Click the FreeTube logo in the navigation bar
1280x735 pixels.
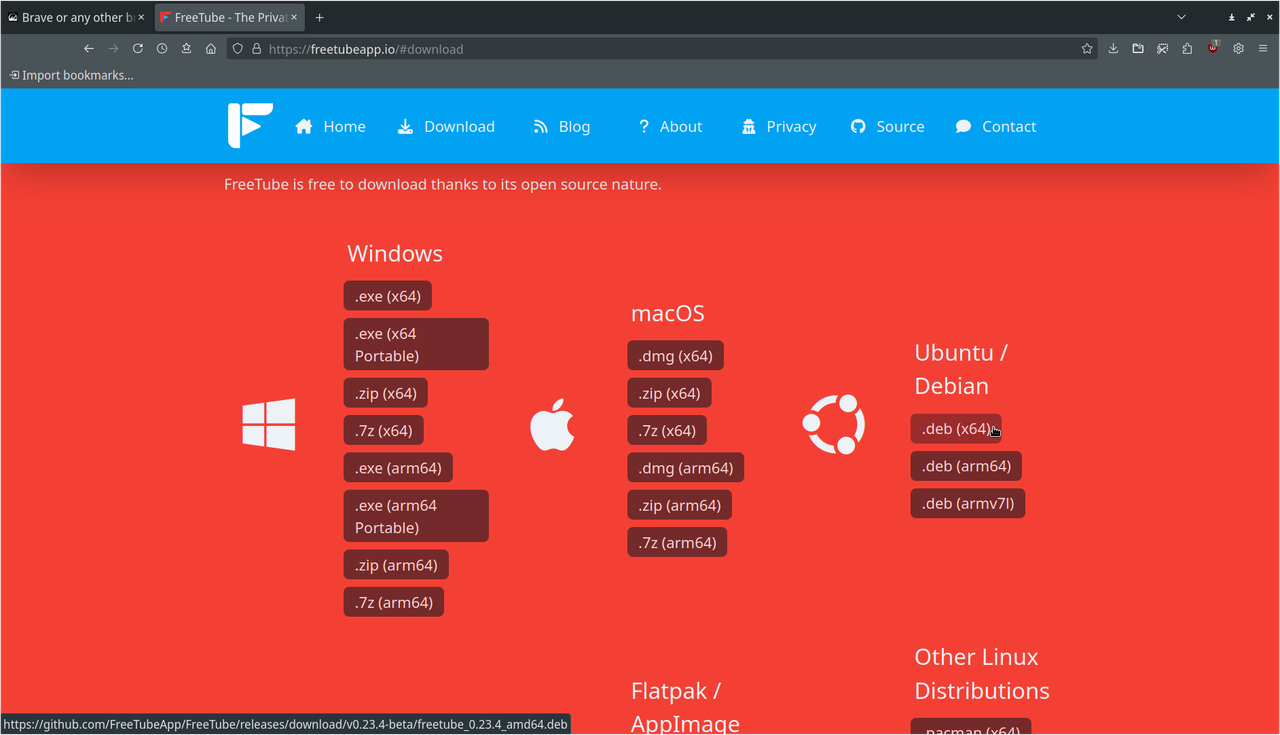point(249,125)
